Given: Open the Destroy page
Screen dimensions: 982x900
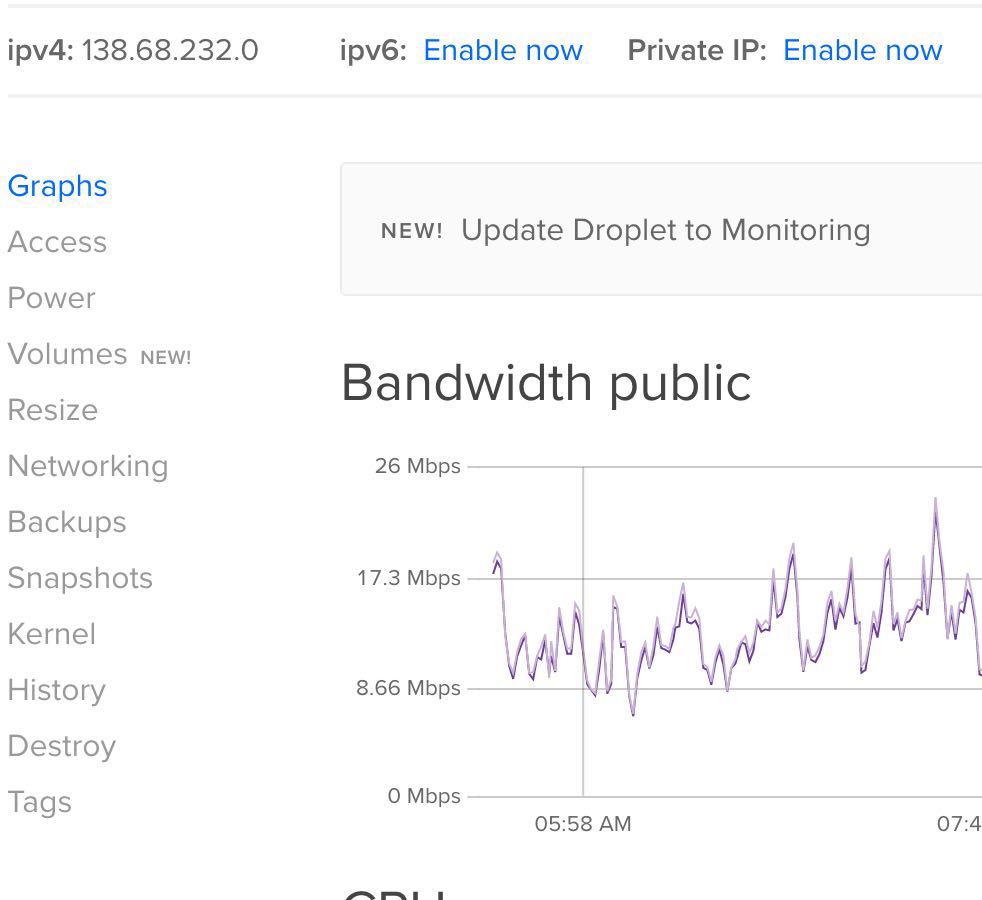Looking at the screenshot, I should click(62, 747).
